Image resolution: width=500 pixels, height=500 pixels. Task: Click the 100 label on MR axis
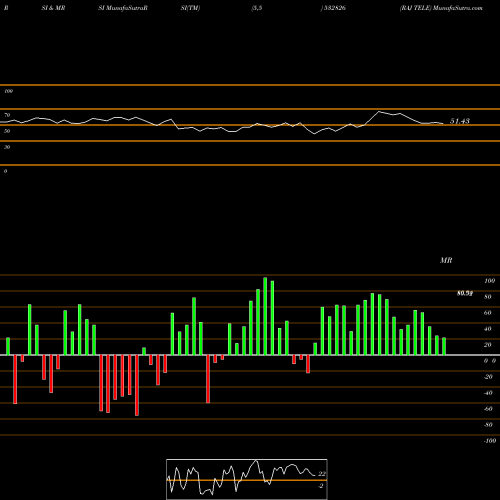pyautogui.click(x=489, y=281)
